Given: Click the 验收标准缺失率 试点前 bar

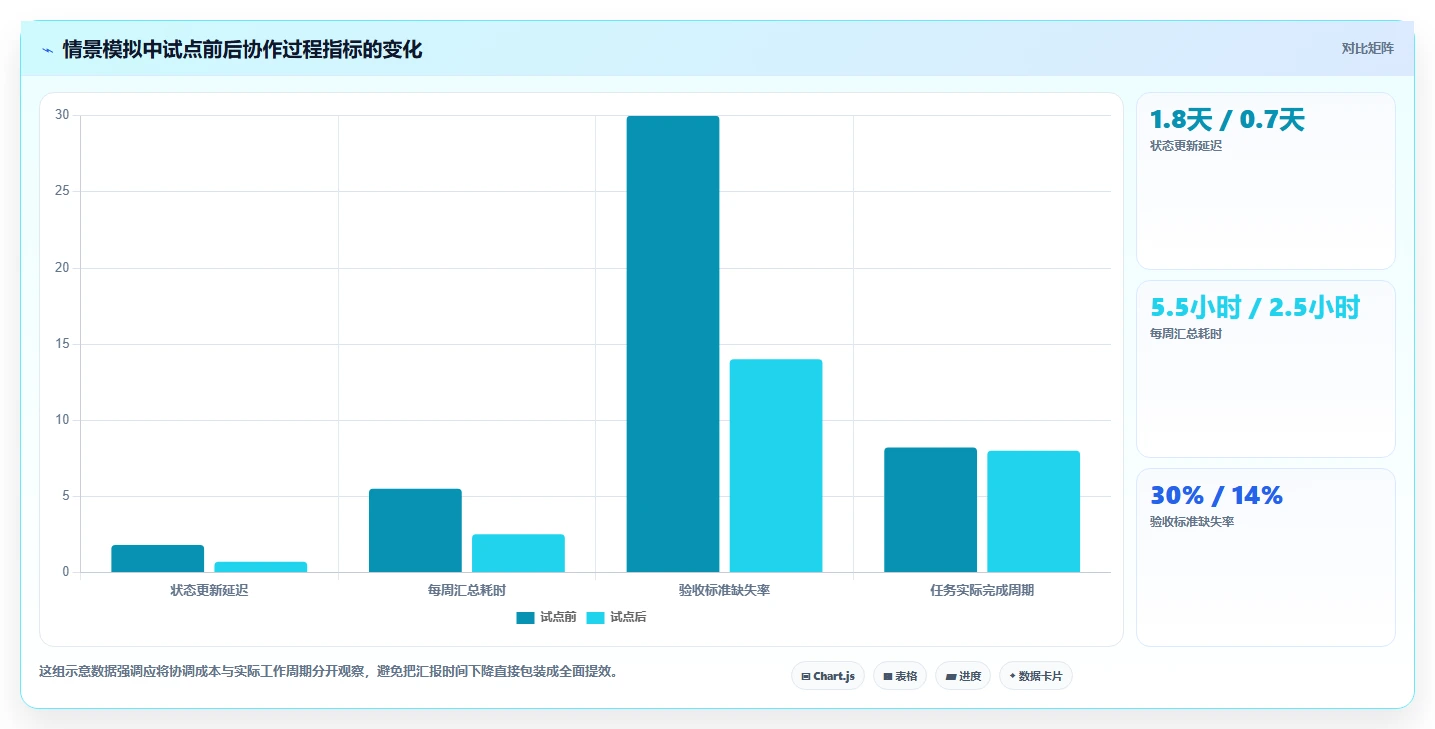Looking at the screenshot, I should tap(673, 344).
